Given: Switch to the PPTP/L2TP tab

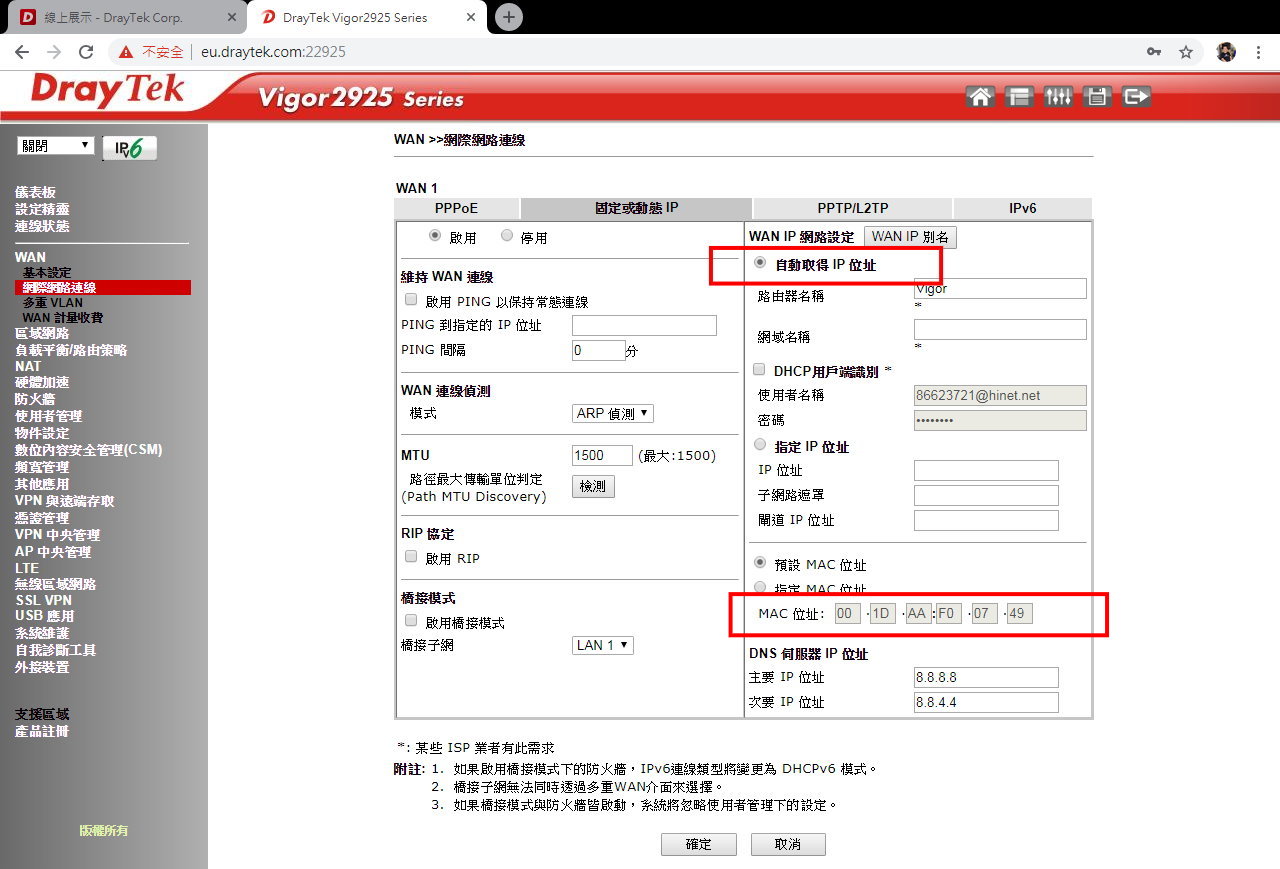Looking at the screenshot, I should tap(852, 208).
